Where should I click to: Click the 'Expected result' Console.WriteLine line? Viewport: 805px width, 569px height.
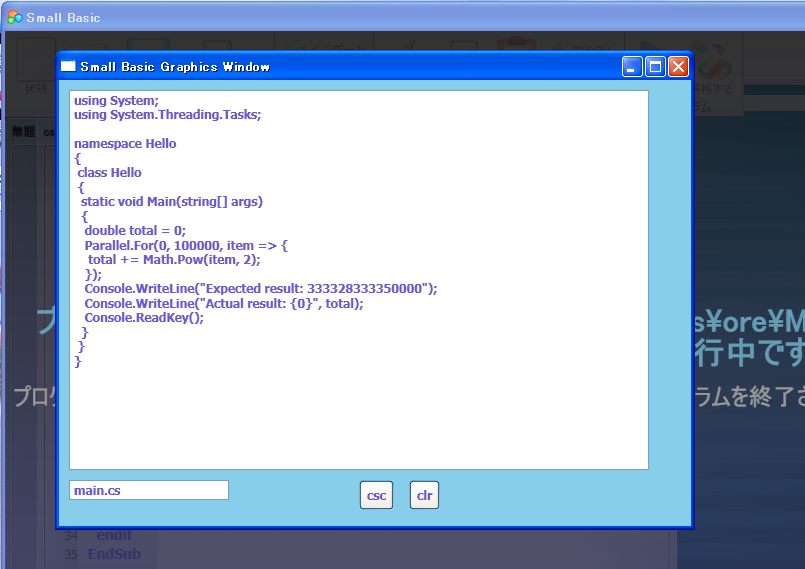tap(261, 289)
